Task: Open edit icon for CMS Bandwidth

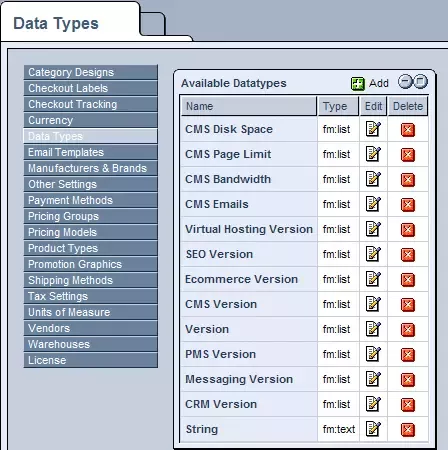Action: tap(373, 179)
